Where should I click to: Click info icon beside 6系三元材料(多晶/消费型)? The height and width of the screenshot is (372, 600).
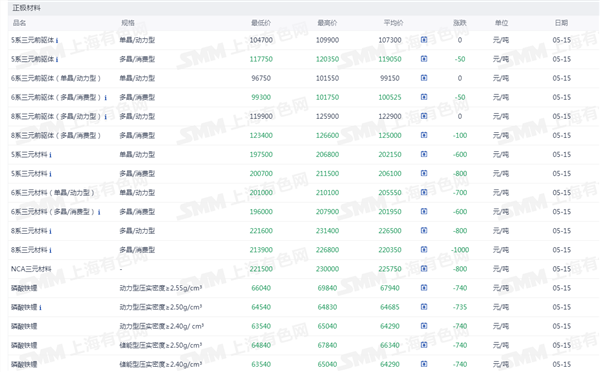coord(99,212)
